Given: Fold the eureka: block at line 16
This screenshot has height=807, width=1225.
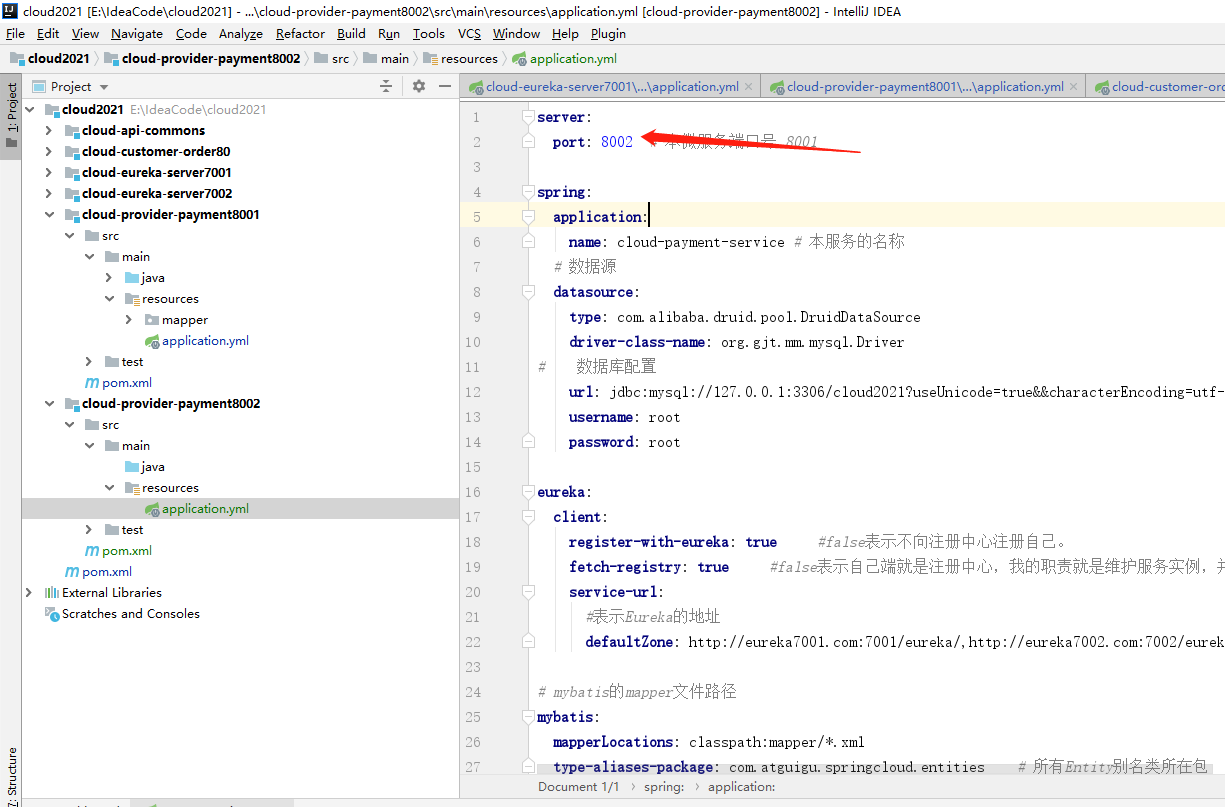Looking at the screenshot, I should (528, 492).
